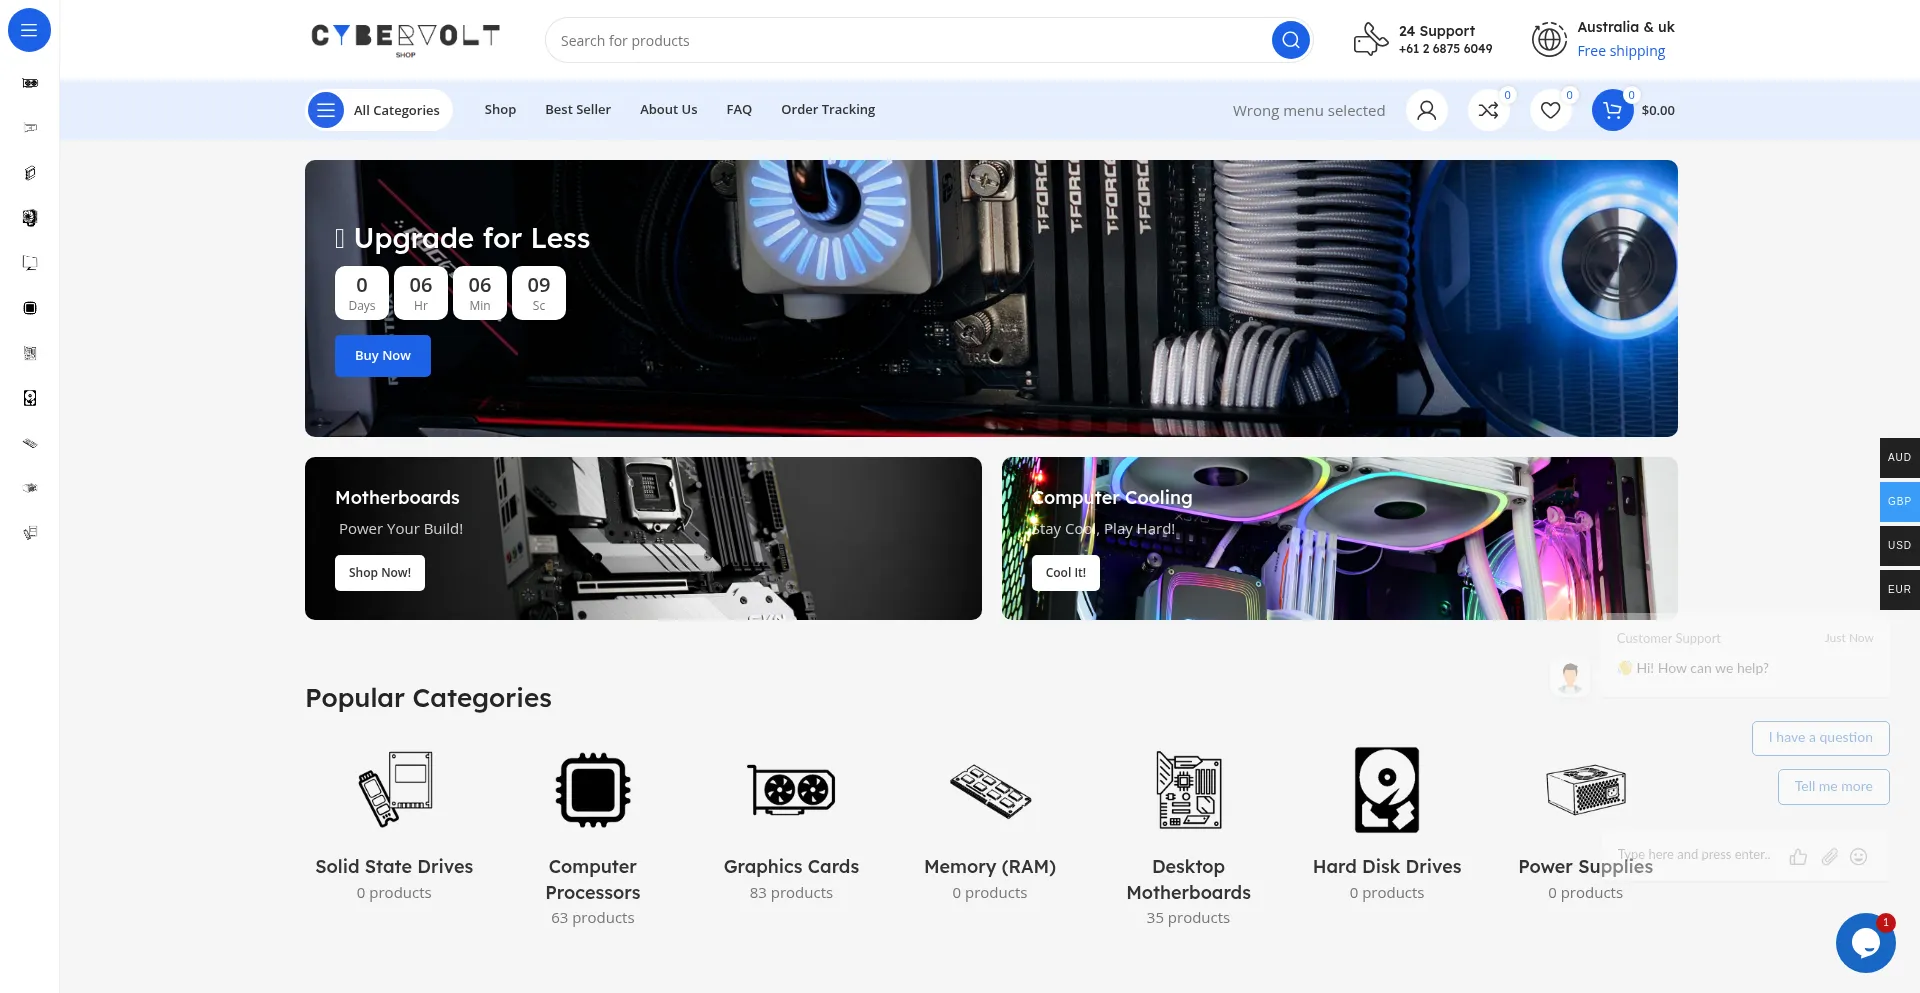The image size is (1920, 993).
Task: Click the Solid State Drives category title
Action: (x=394, y=867)
